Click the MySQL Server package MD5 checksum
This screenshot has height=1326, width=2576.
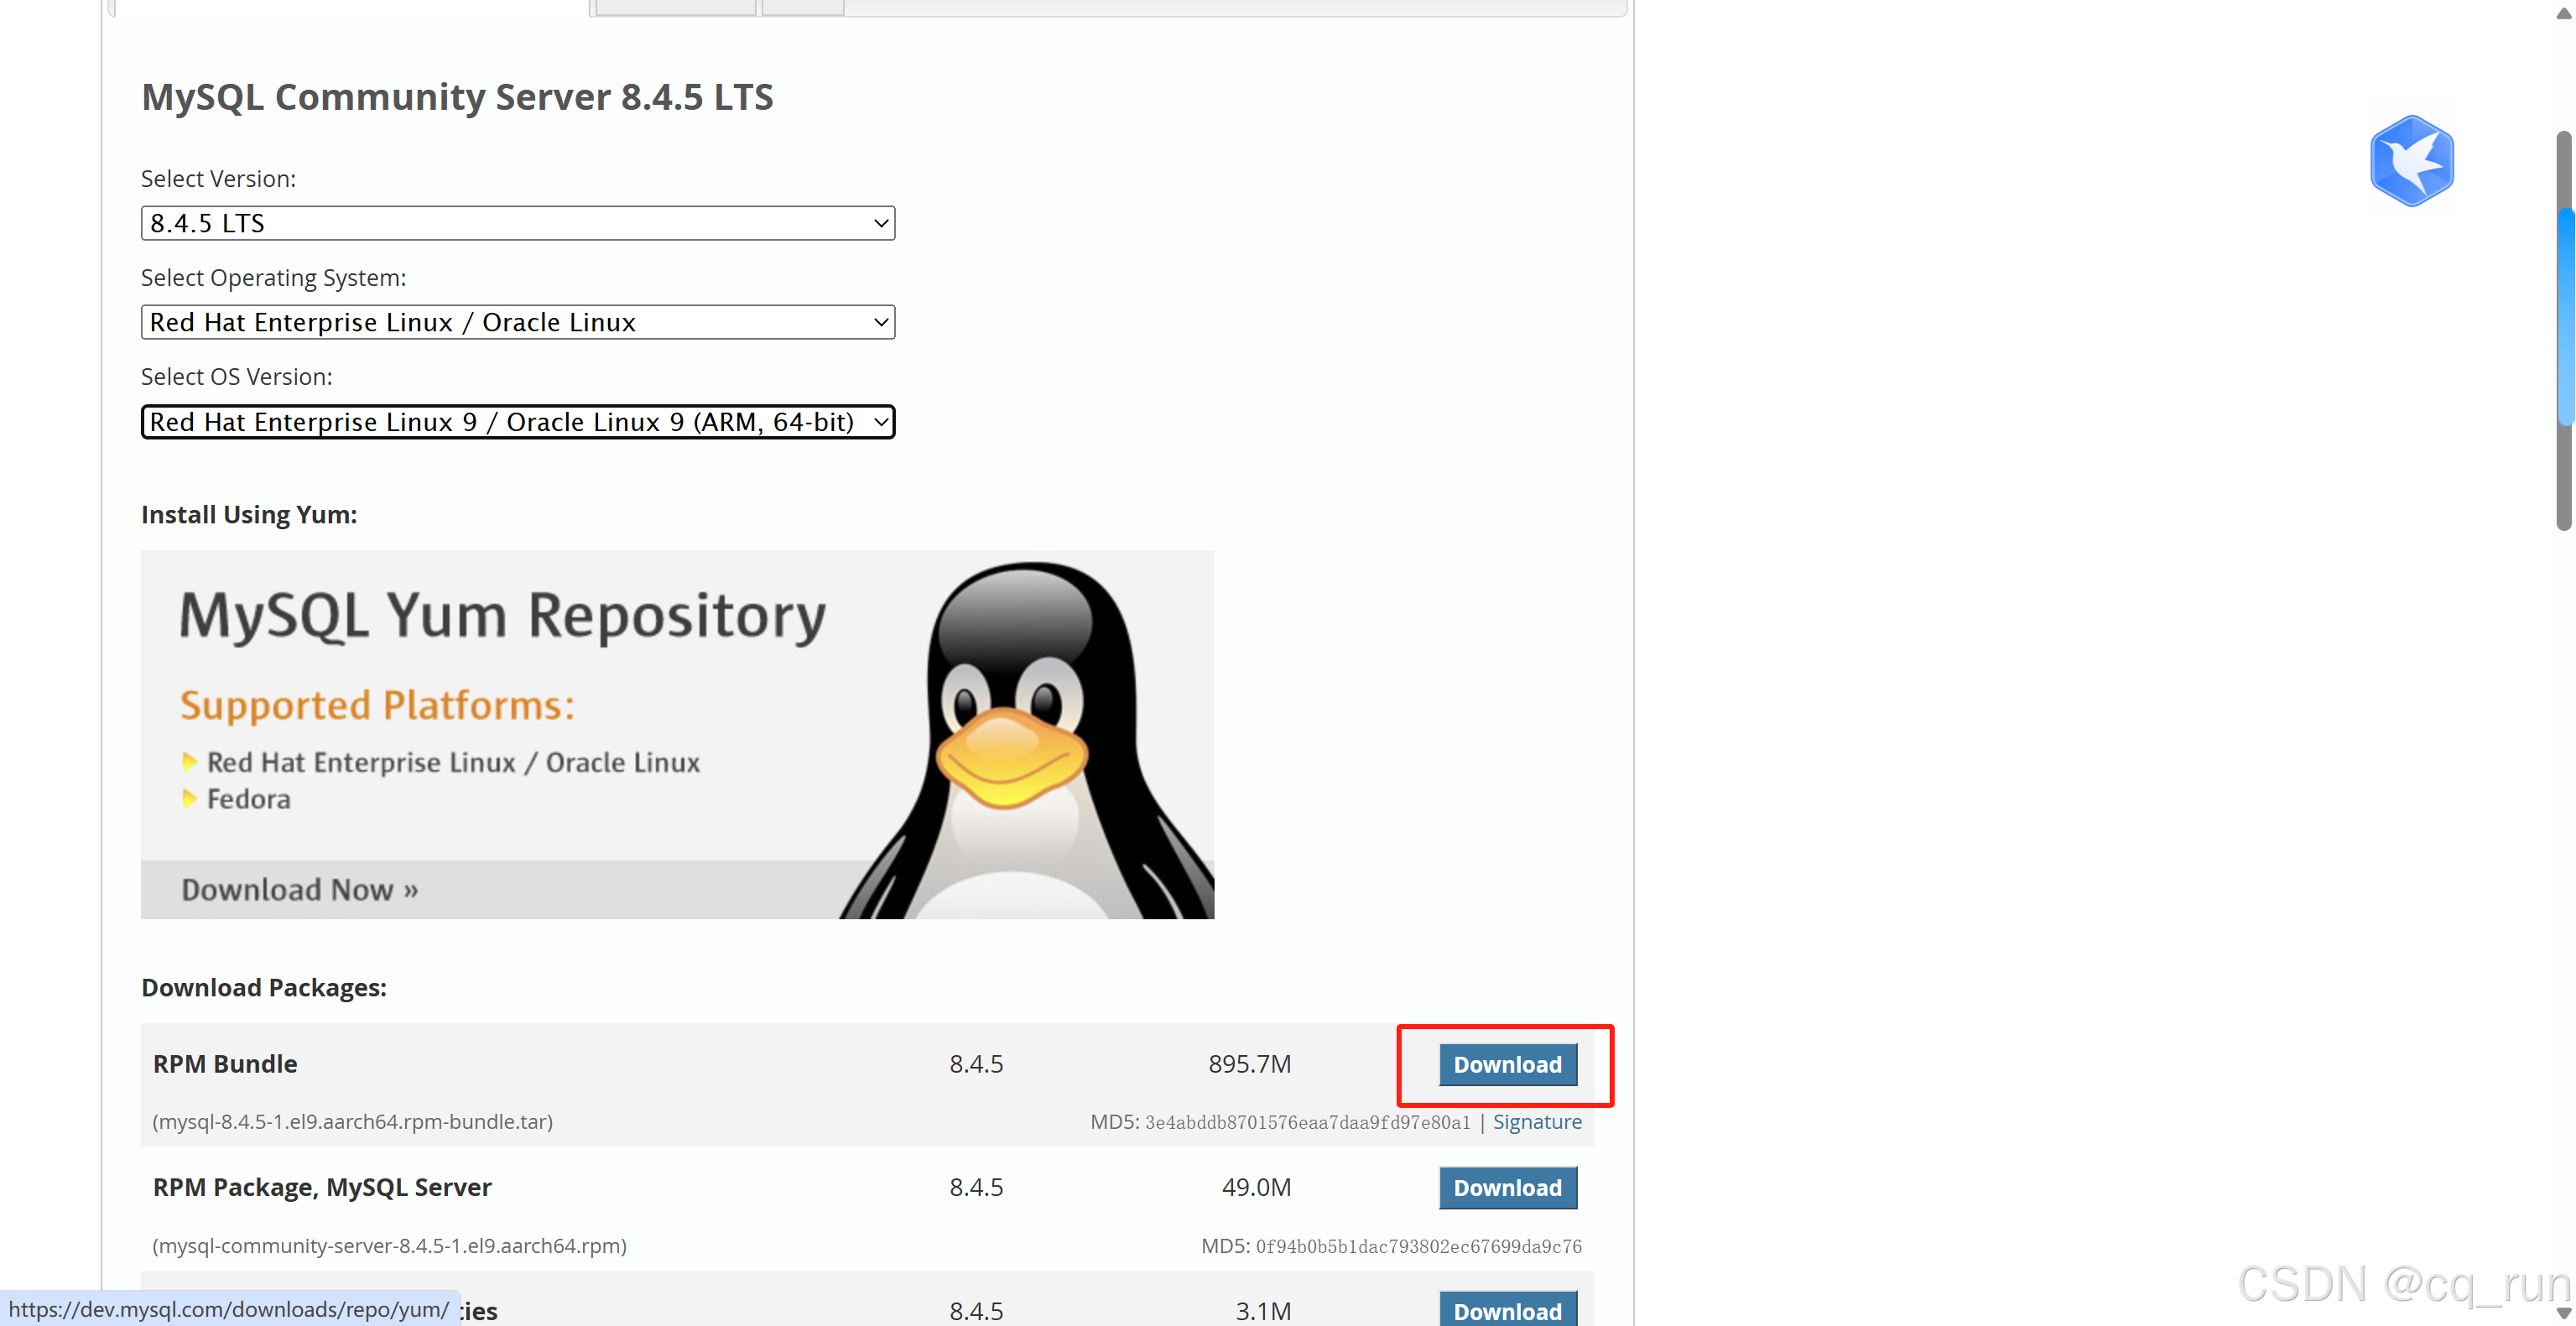[x=1418, y=1246]
